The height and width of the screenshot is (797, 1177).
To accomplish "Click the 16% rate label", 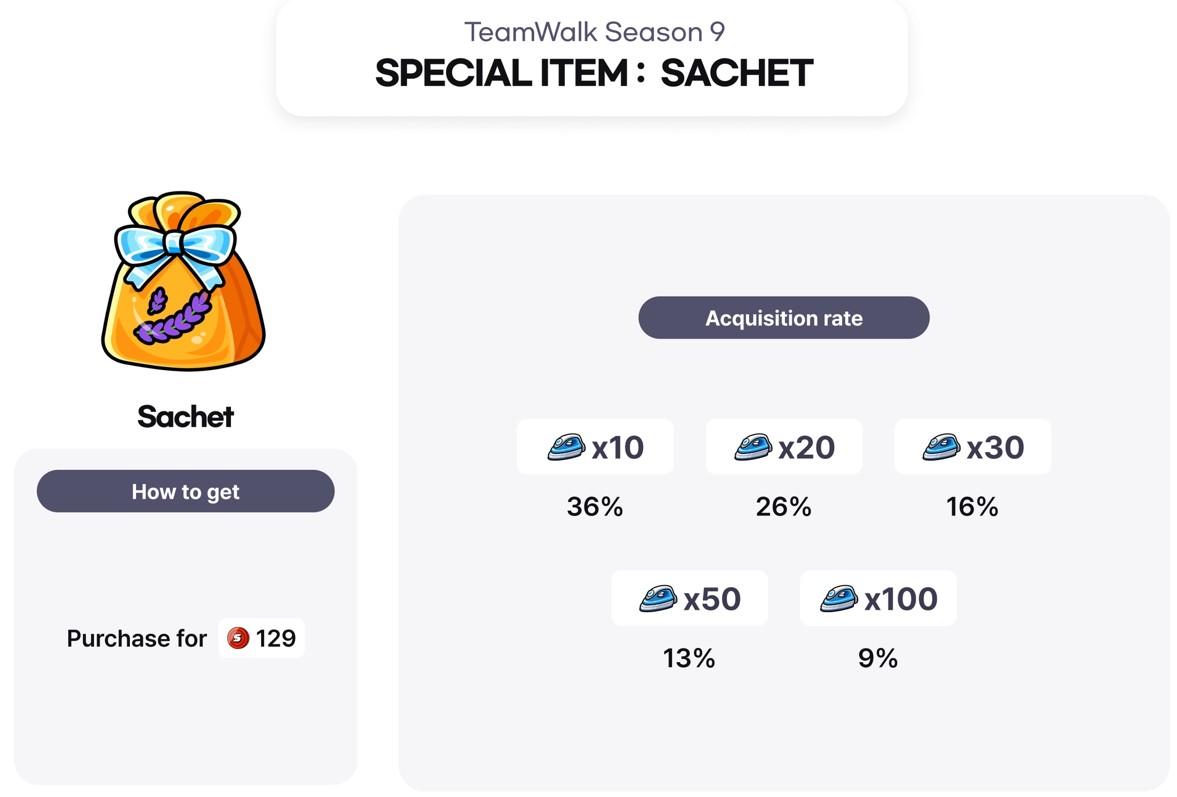I will pos(972,507).
